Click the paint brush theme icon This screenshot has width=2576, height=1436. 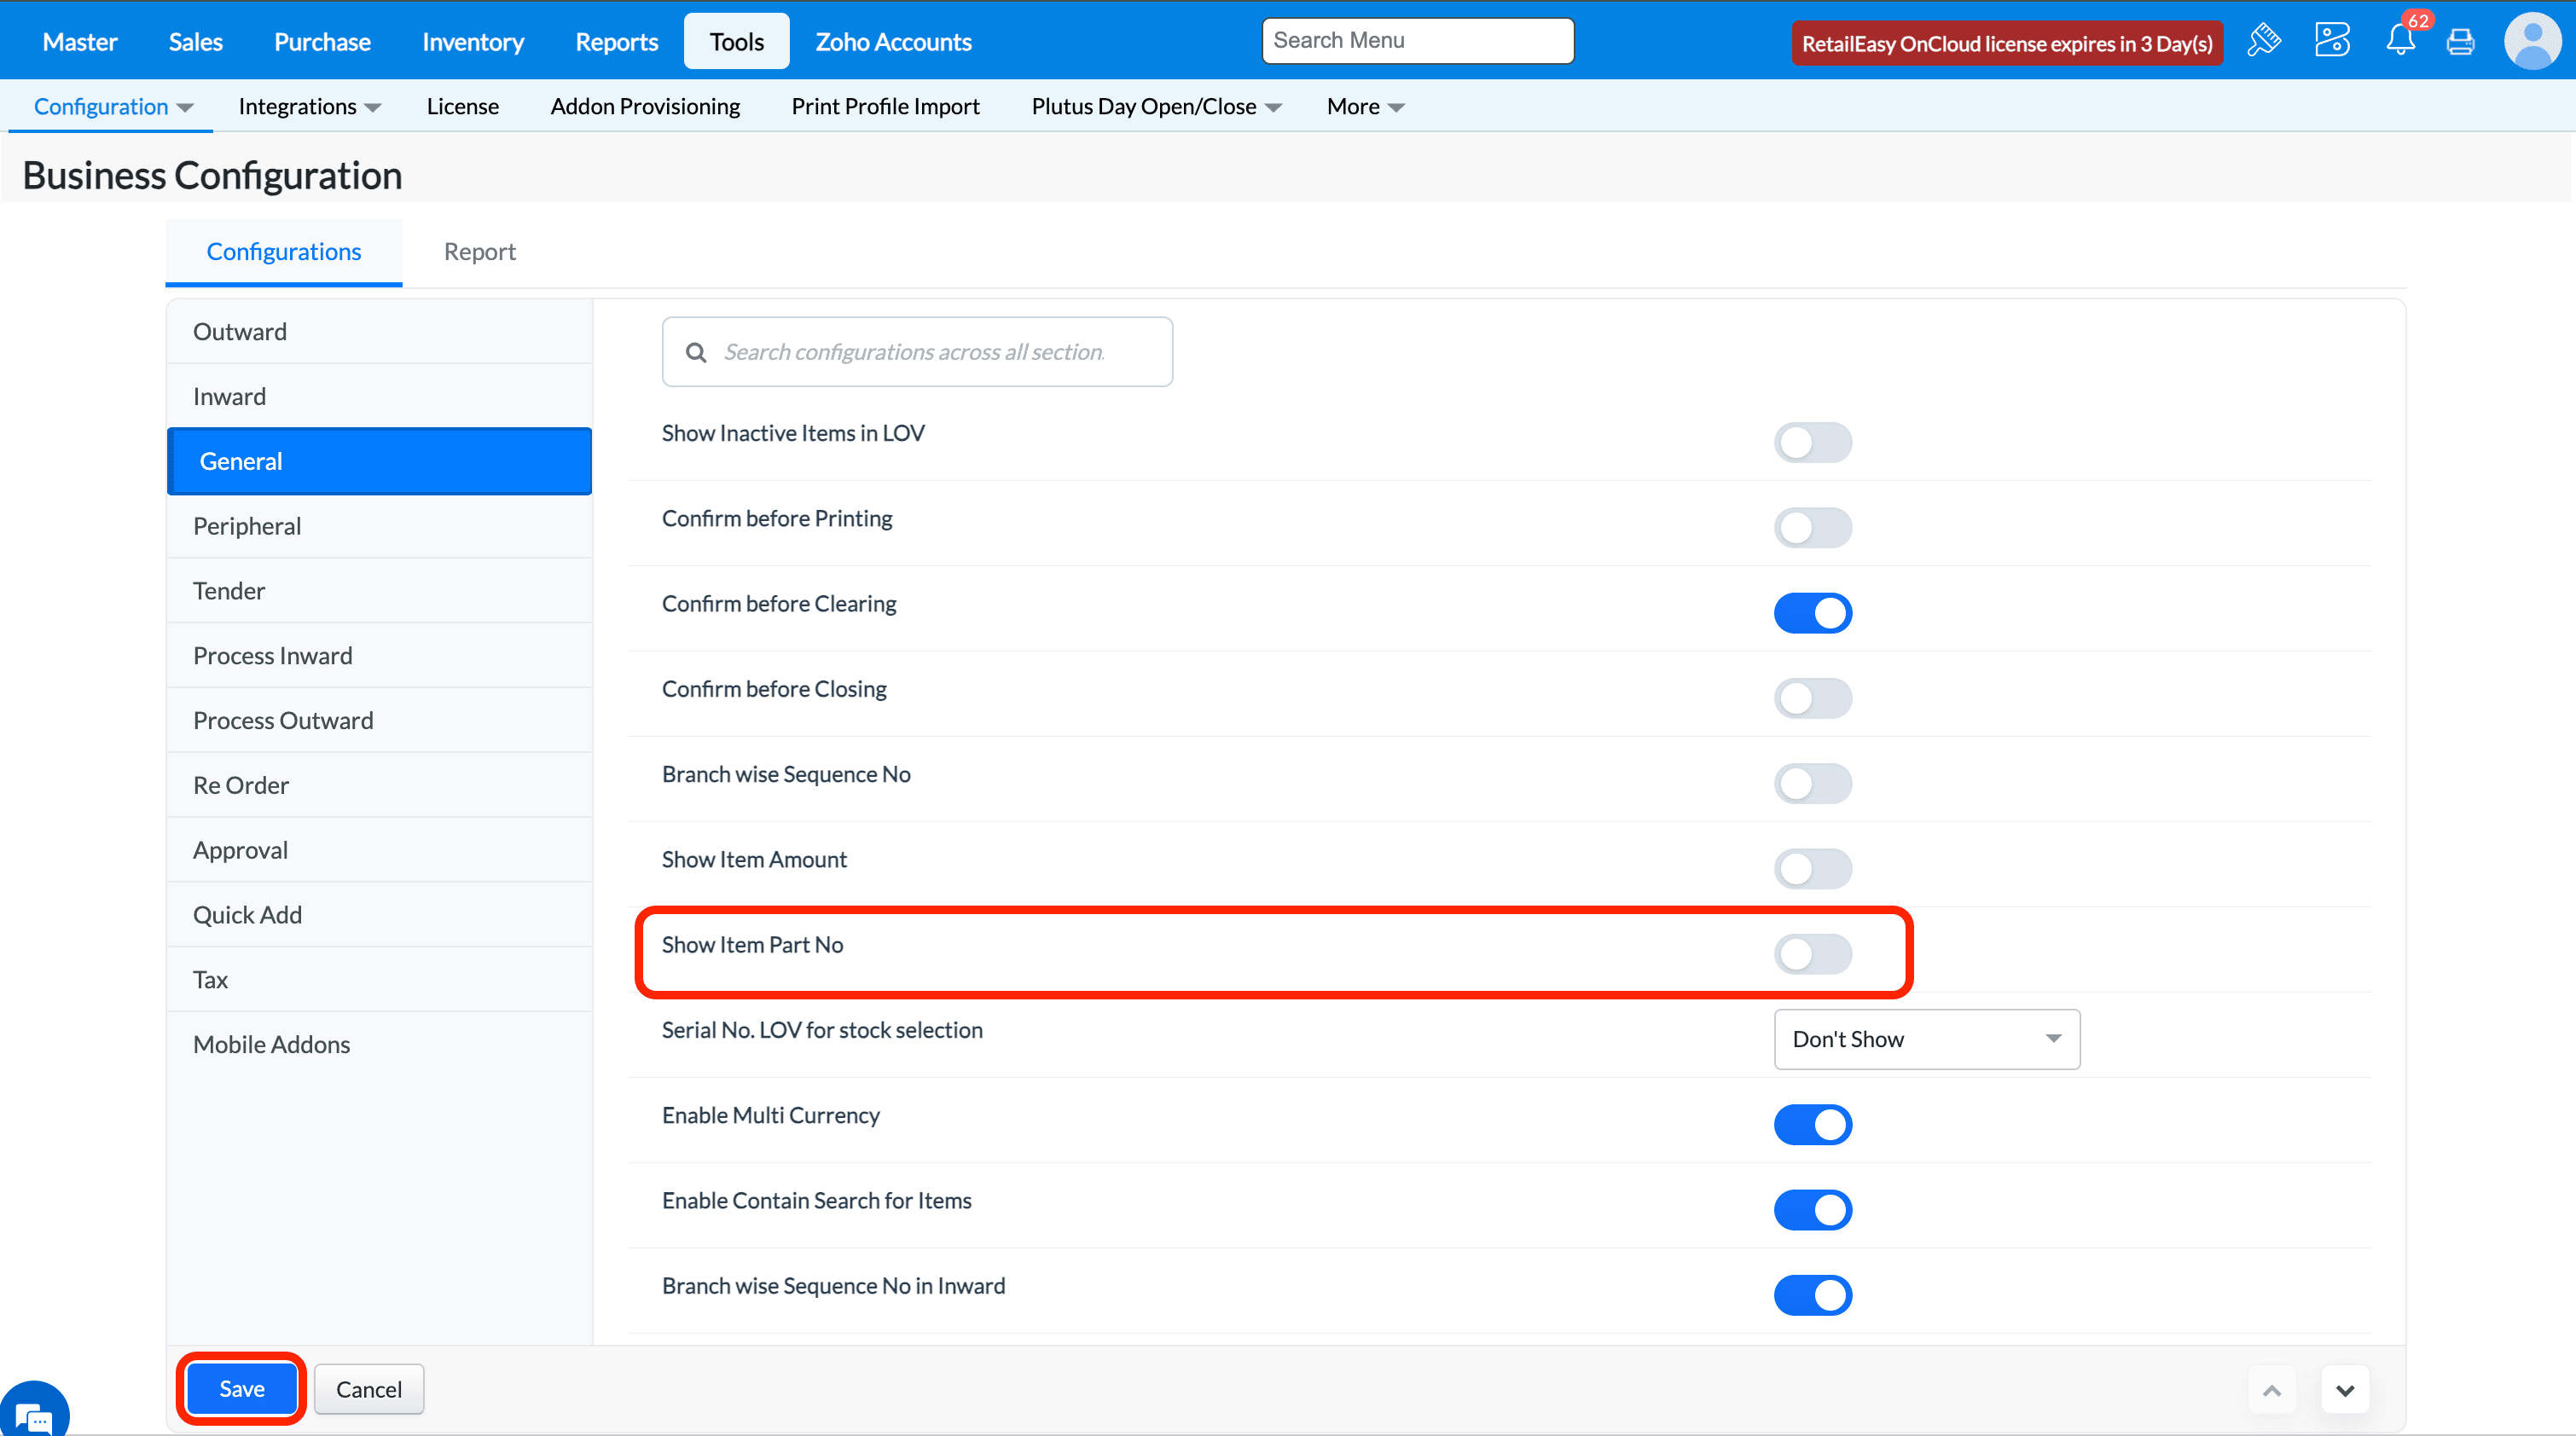2264,41
